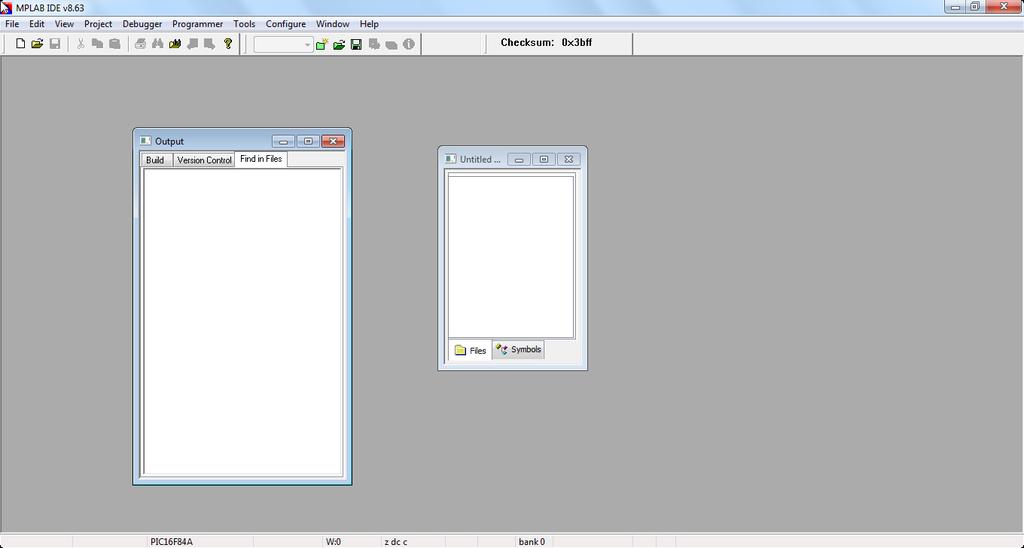1024x548 pixels.
Task: Minimize the Untitled project window
Action: (519, 159)
